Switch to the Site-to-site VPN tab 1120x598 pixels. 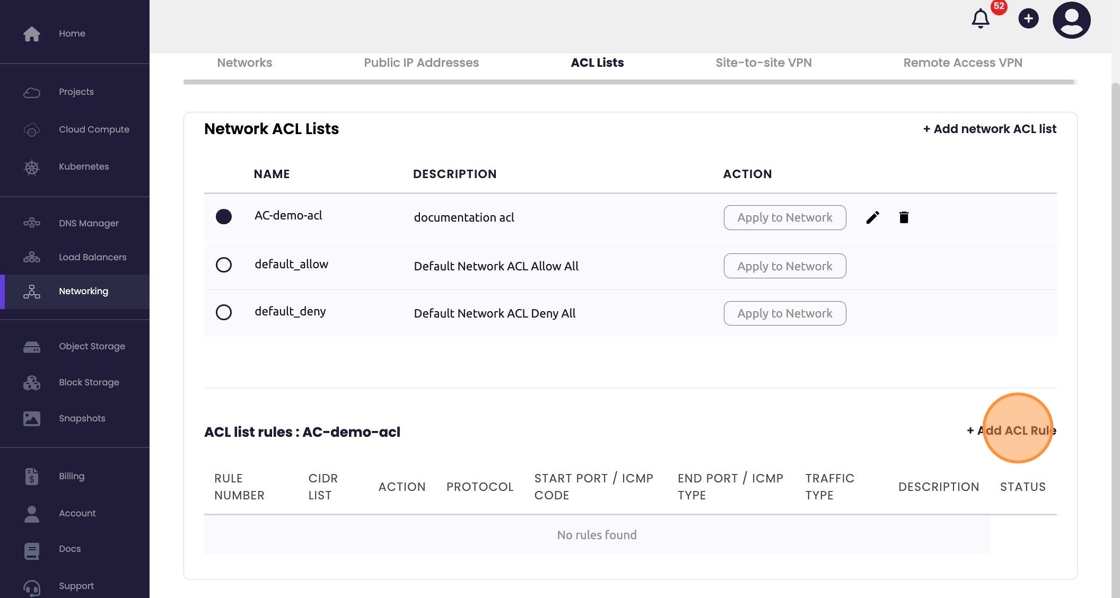[x=763, y=62]
